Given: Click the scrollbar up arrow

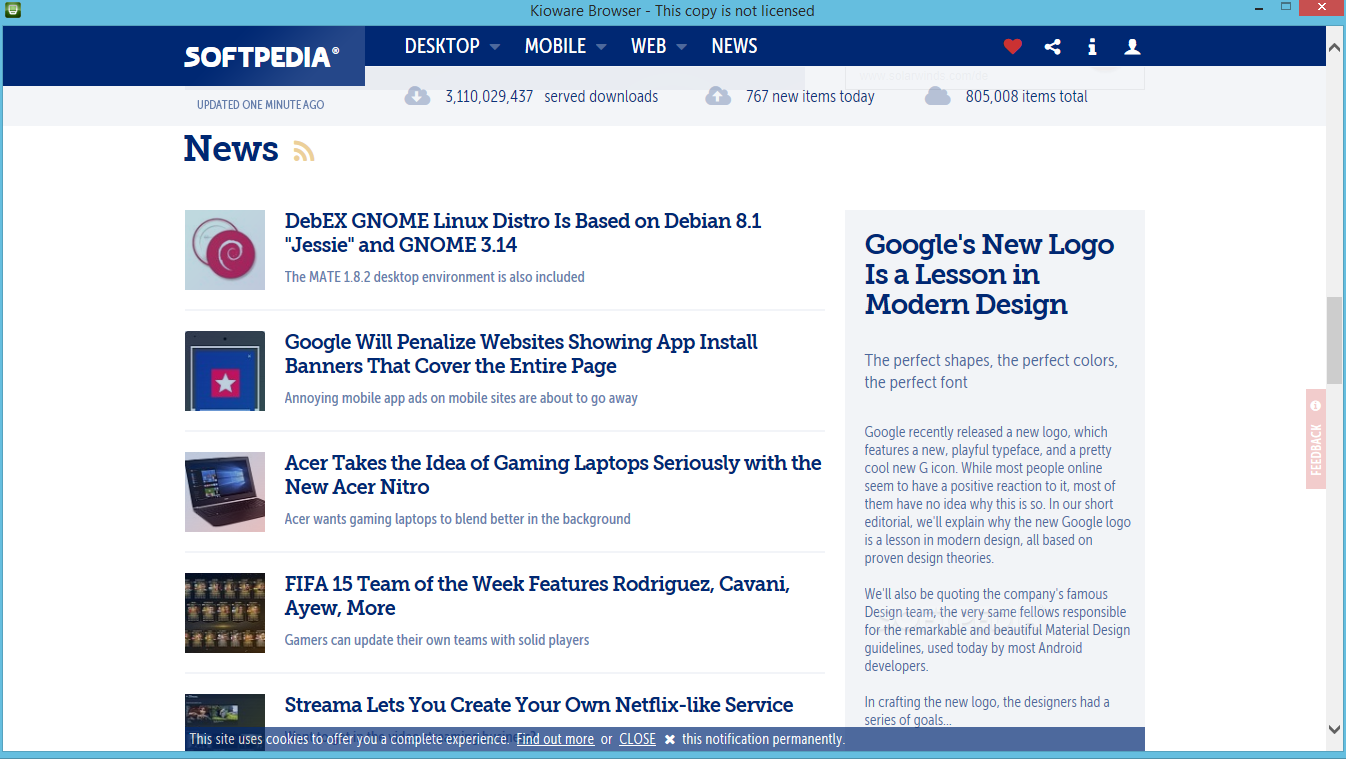Looking at the screenshot, I should coord(1334,45).
